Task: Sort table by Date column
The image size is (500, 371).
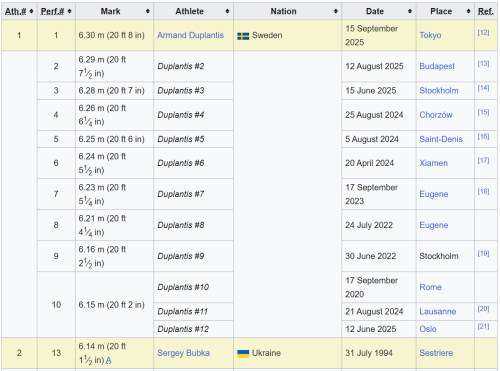Action: coord(410,11)
